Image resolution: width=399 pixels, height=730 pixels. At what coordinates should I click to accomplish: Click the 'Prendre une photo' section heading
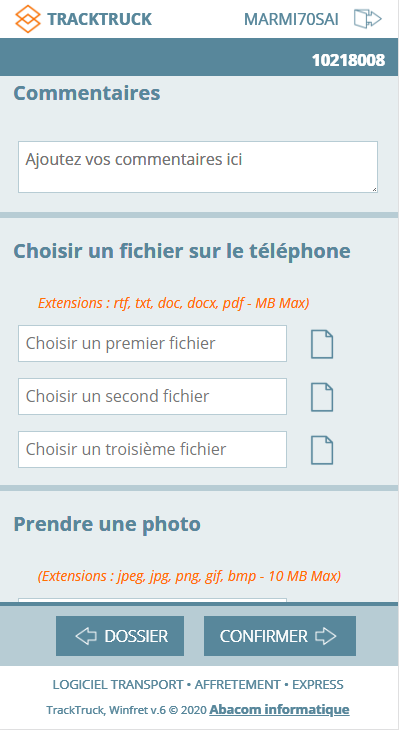[107, 524]
